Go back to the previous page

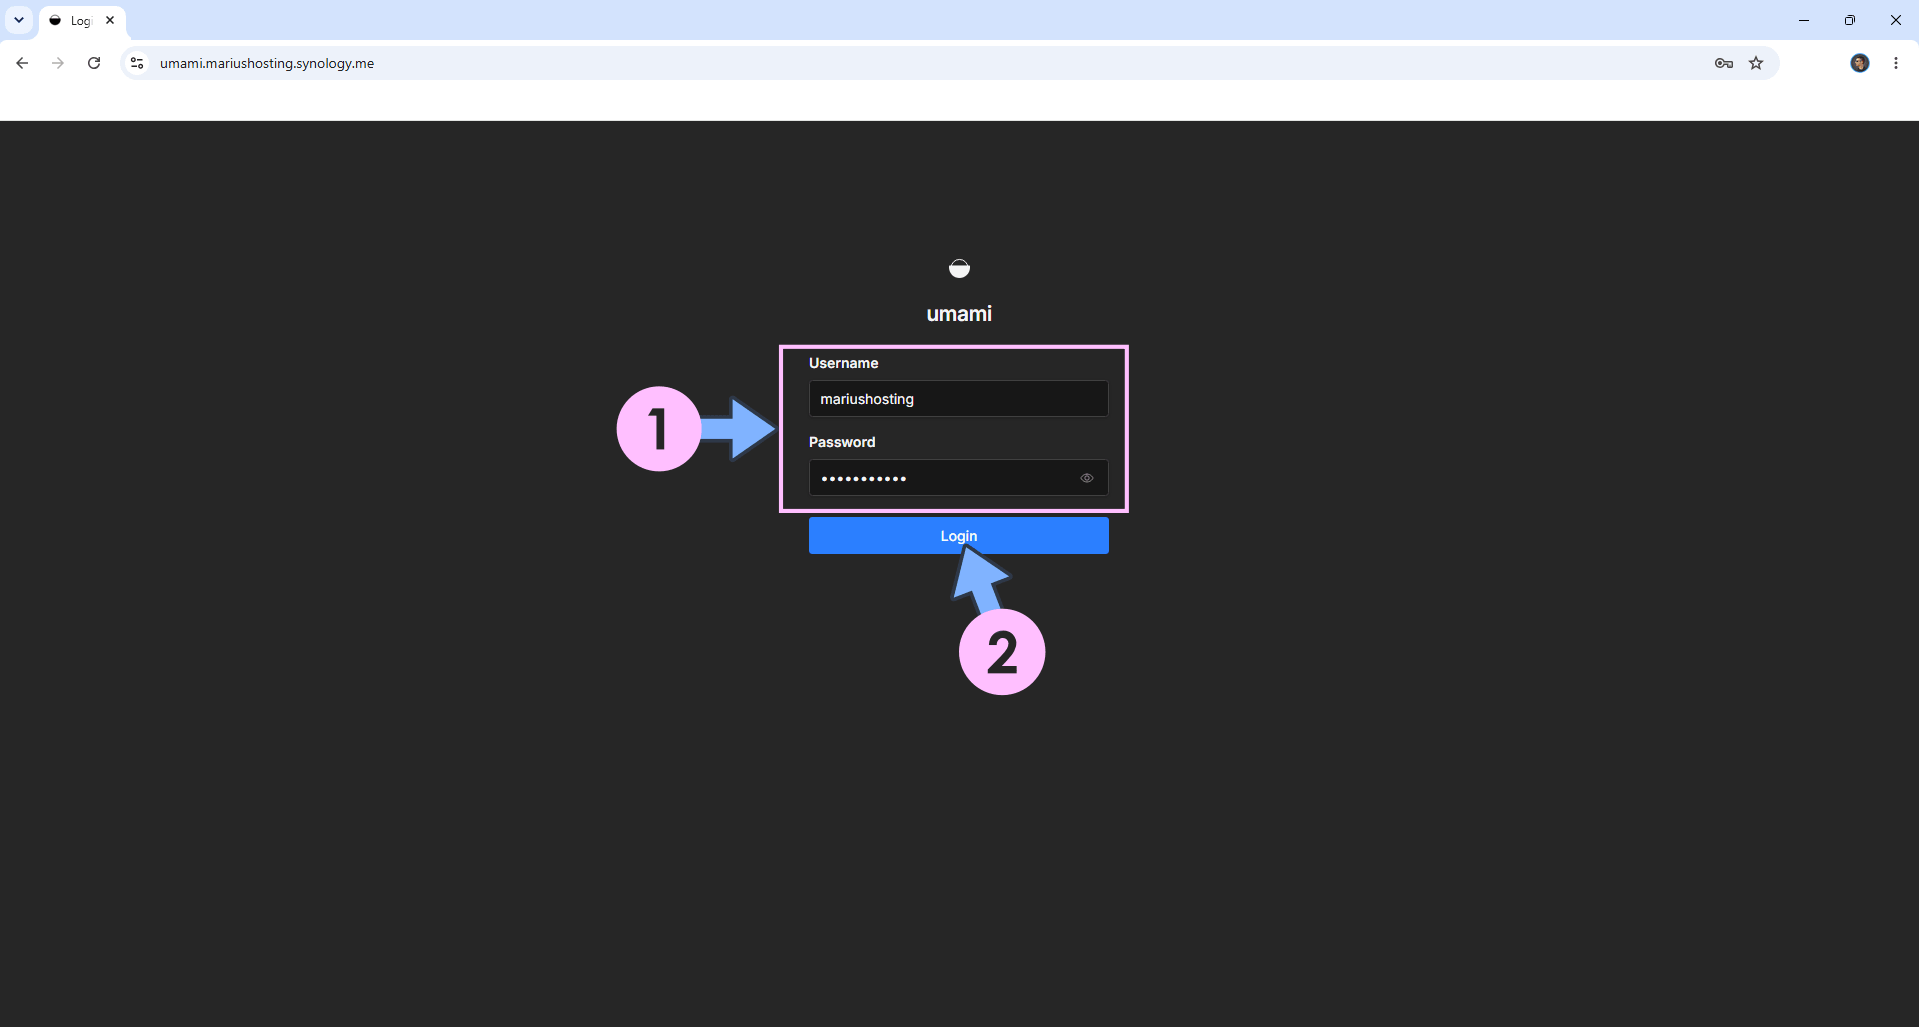coord(22,63)
